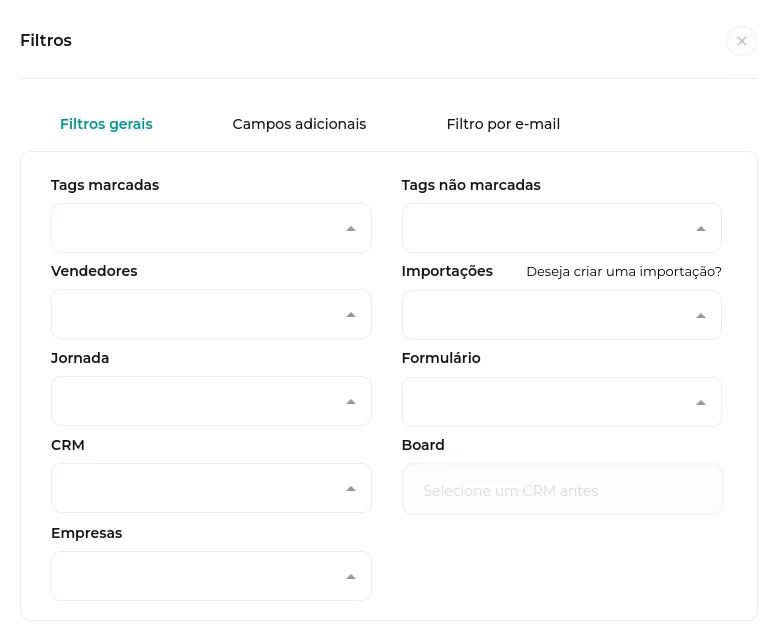
Task: Click the CRM arrow icon
Action: click(351, 489)
